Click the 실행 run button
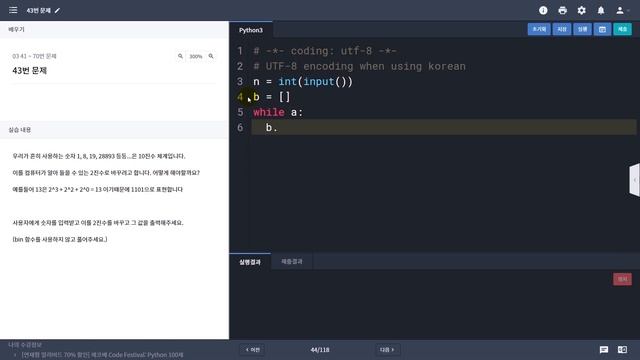Viewport: 640px width, 360px height. click(582, 29)
